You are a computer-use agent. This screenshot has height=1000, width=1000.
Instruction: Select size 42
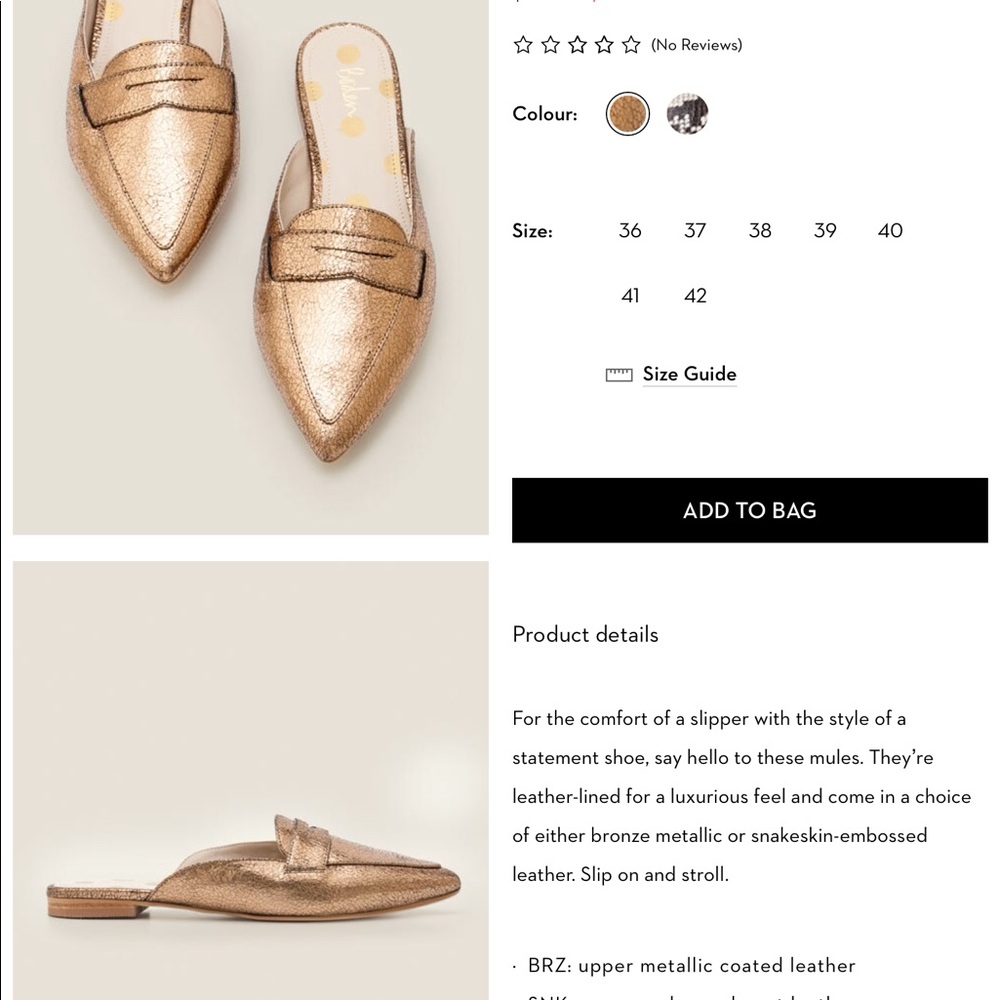[695, 296]
